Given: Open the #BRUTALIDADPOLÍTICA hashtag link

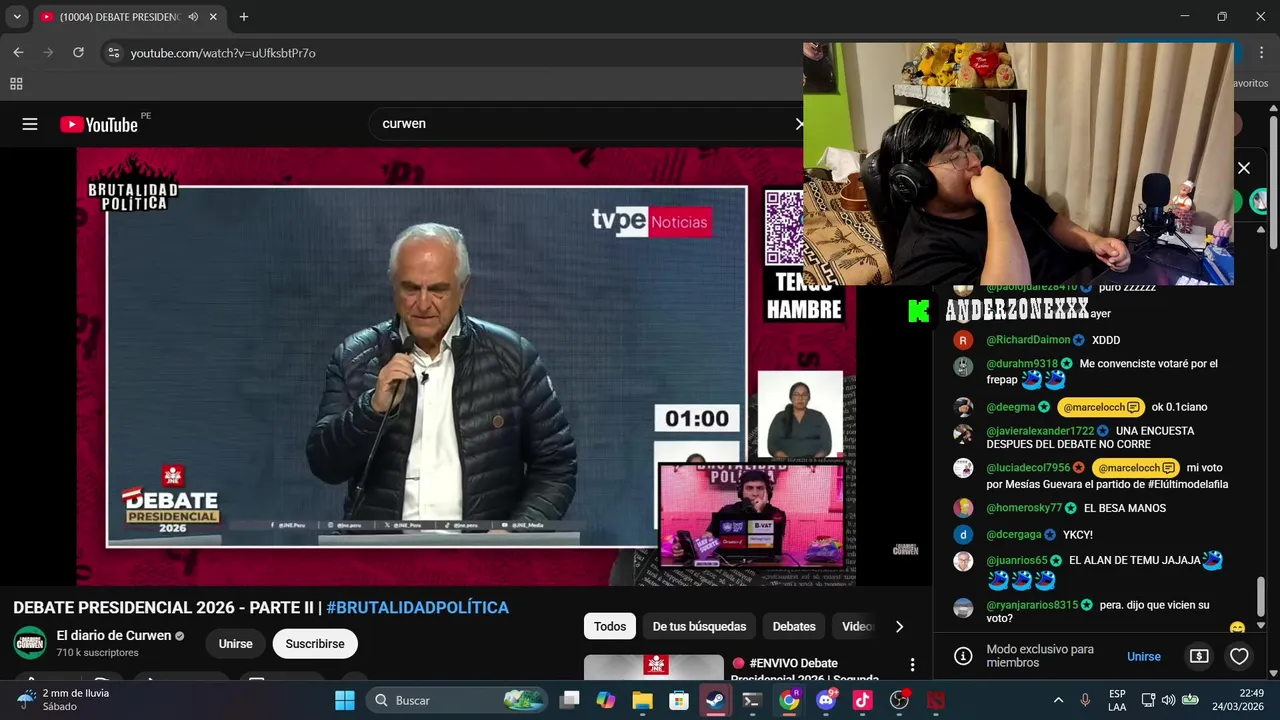Looking at the screenshot, I should pyautogui.click(x=417, y=607).
